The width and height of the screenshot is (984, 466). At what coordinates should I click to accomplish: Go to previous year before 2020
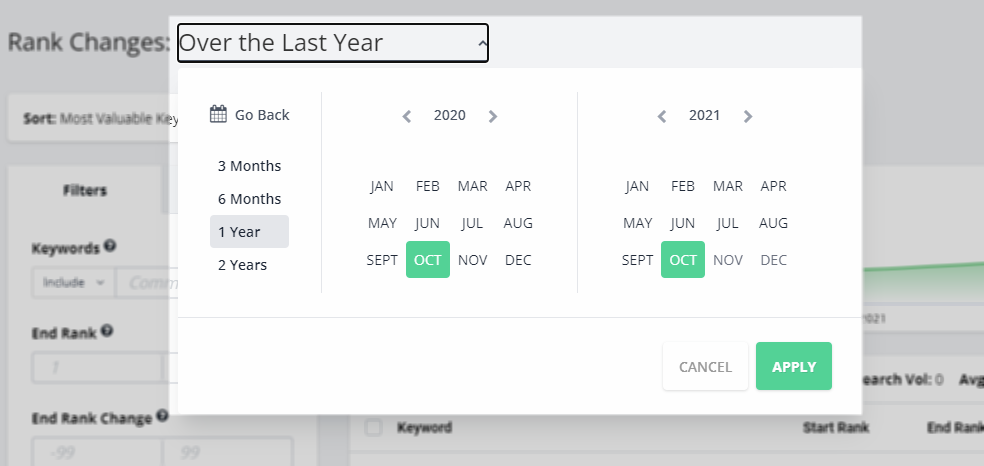click(x=407, y=116)
